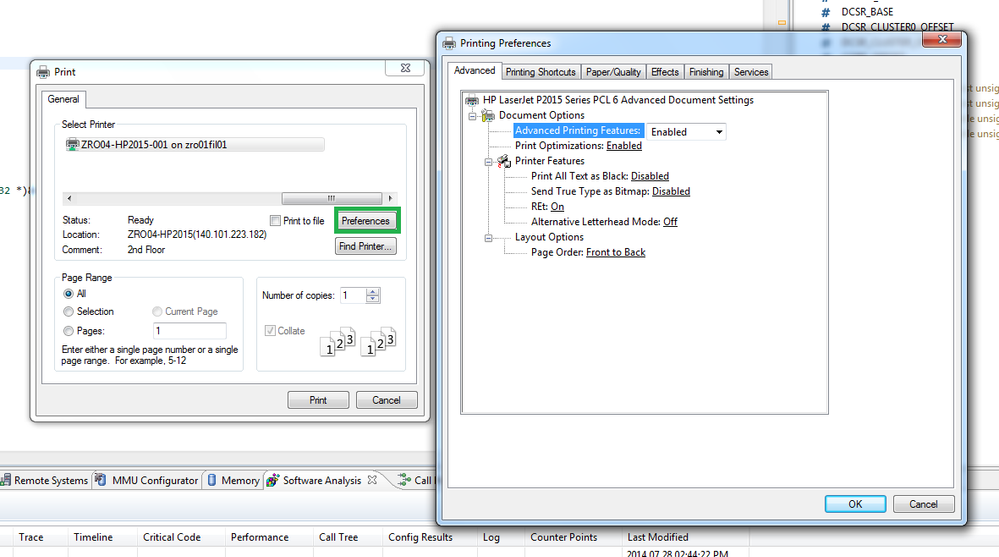Screen dimensions: 999x557
Task: Click the printer list horizontal scrollbar thumb
Action: pyautogui.click(x=331, y=198)
